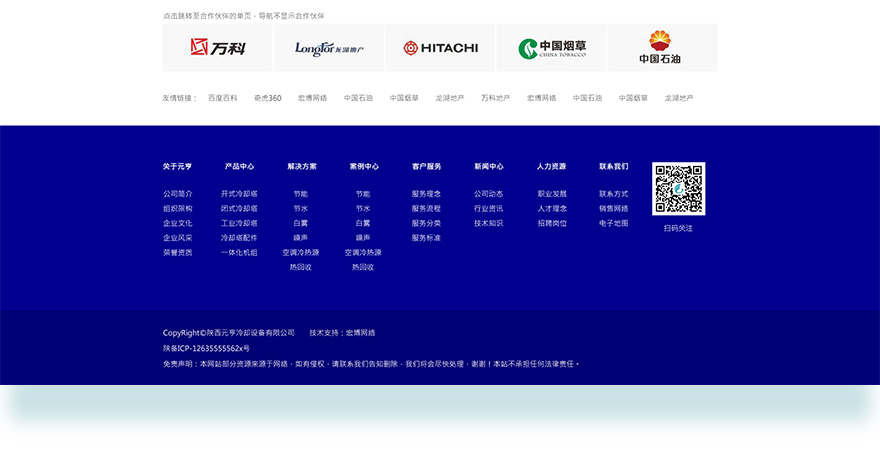880x470 pixels.
Task: Click the HITACHI partner logo
Action: [x=440, y=47]
